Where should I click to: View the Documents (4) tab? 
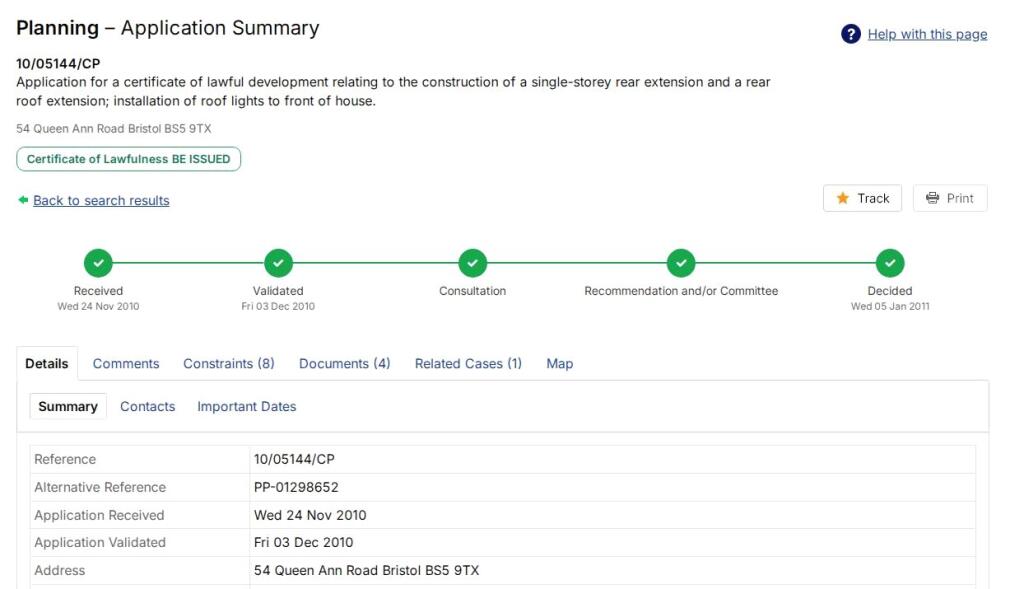click(345, 364)
